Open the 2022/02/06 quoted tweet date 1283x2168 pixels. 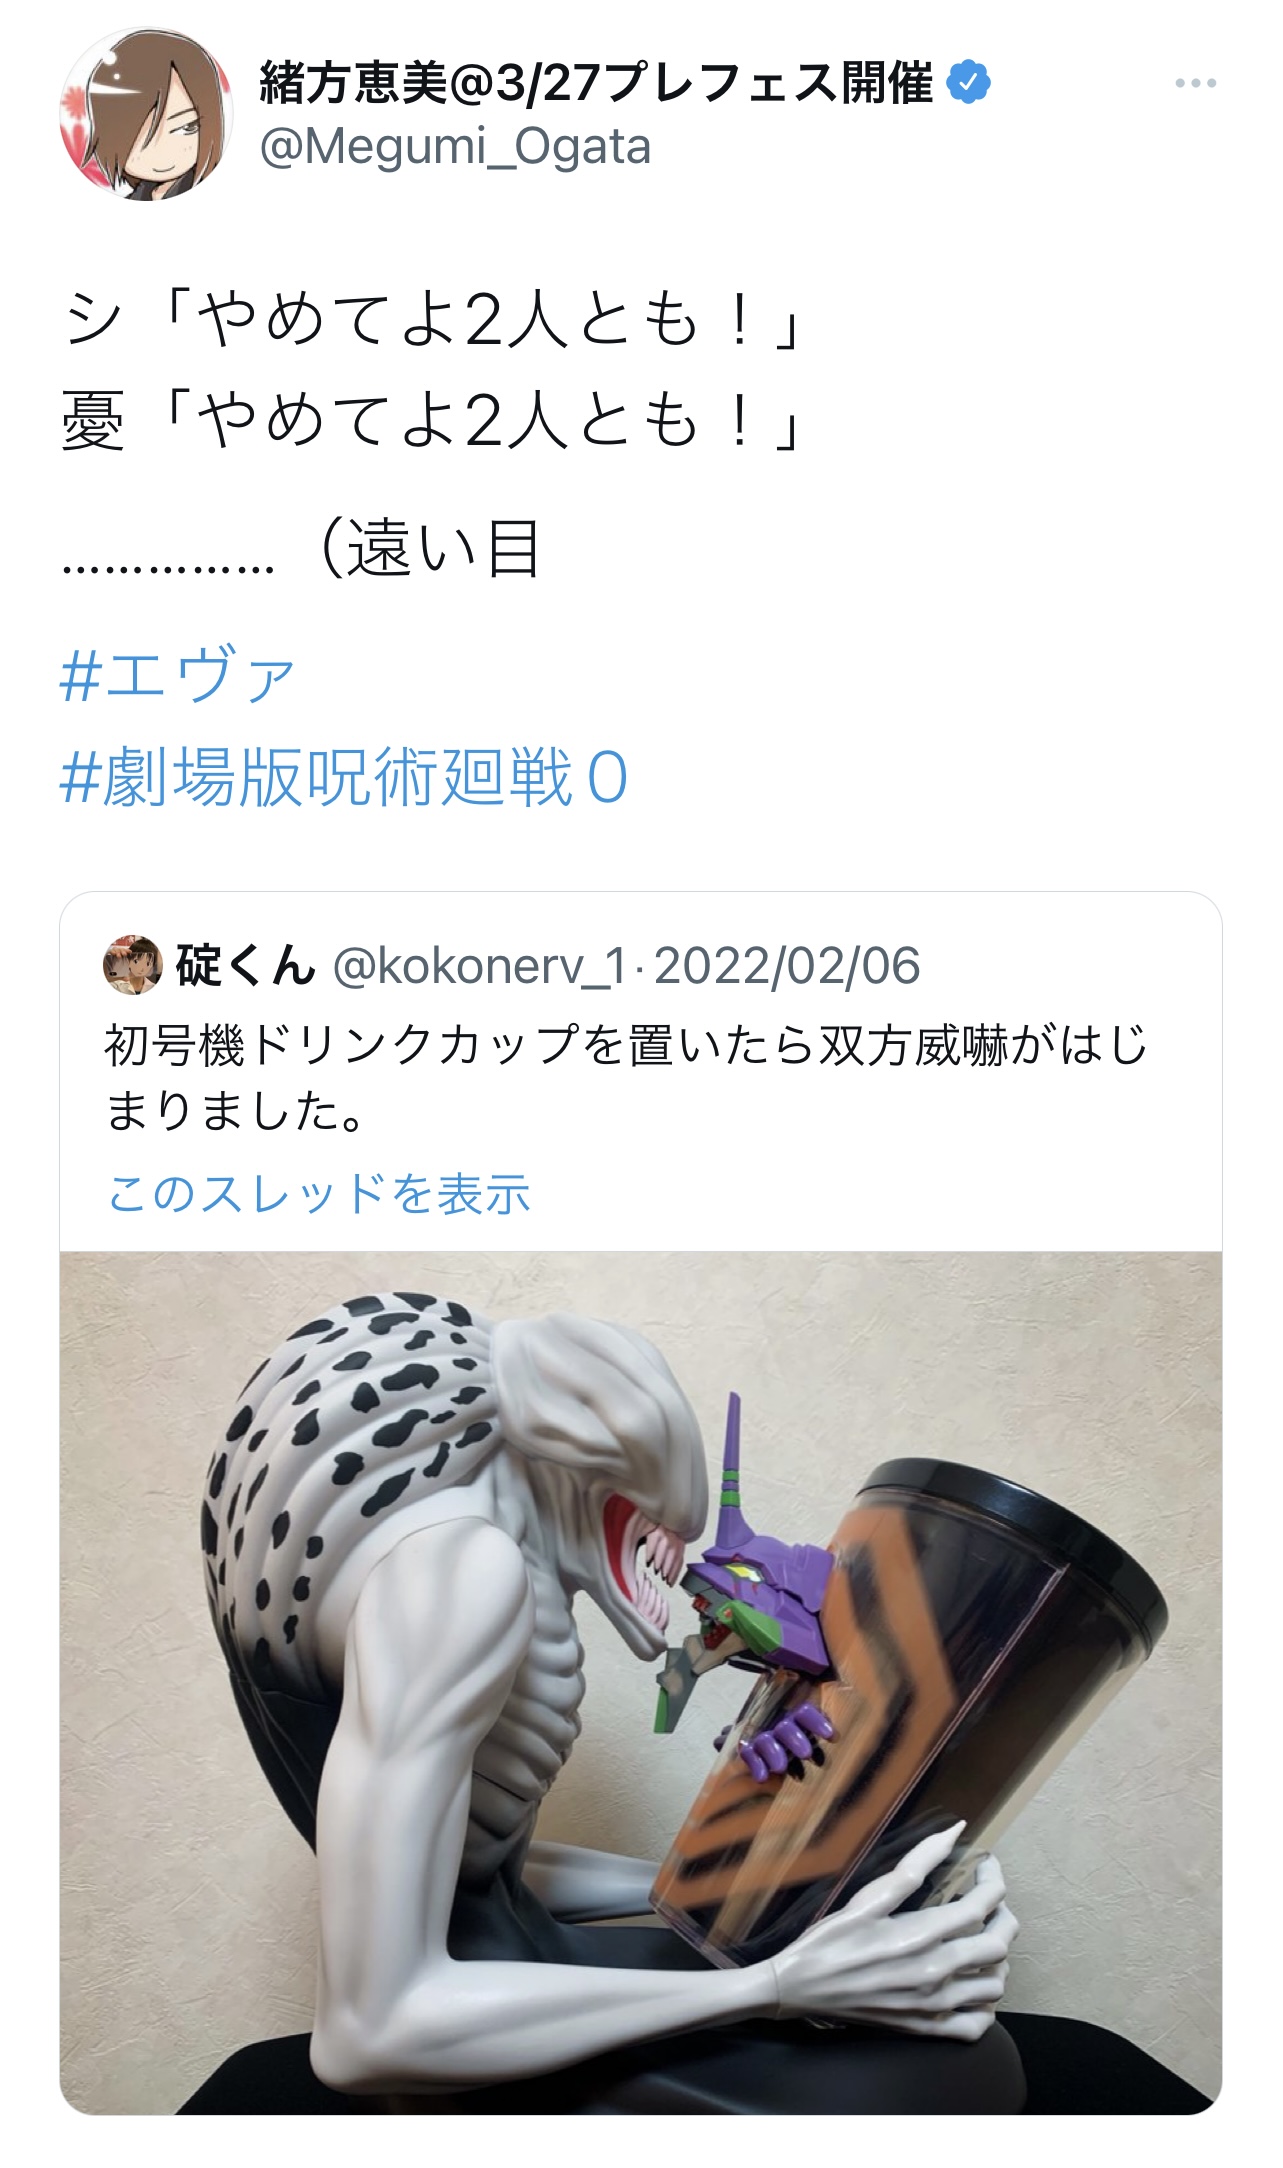[787, 966]
